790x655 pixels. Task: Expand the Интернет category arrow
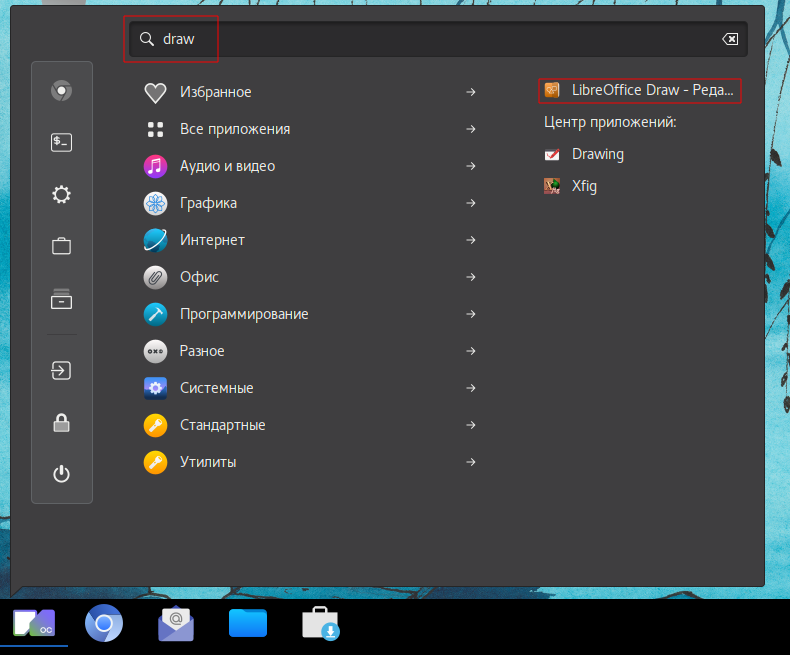coord(470,240)
